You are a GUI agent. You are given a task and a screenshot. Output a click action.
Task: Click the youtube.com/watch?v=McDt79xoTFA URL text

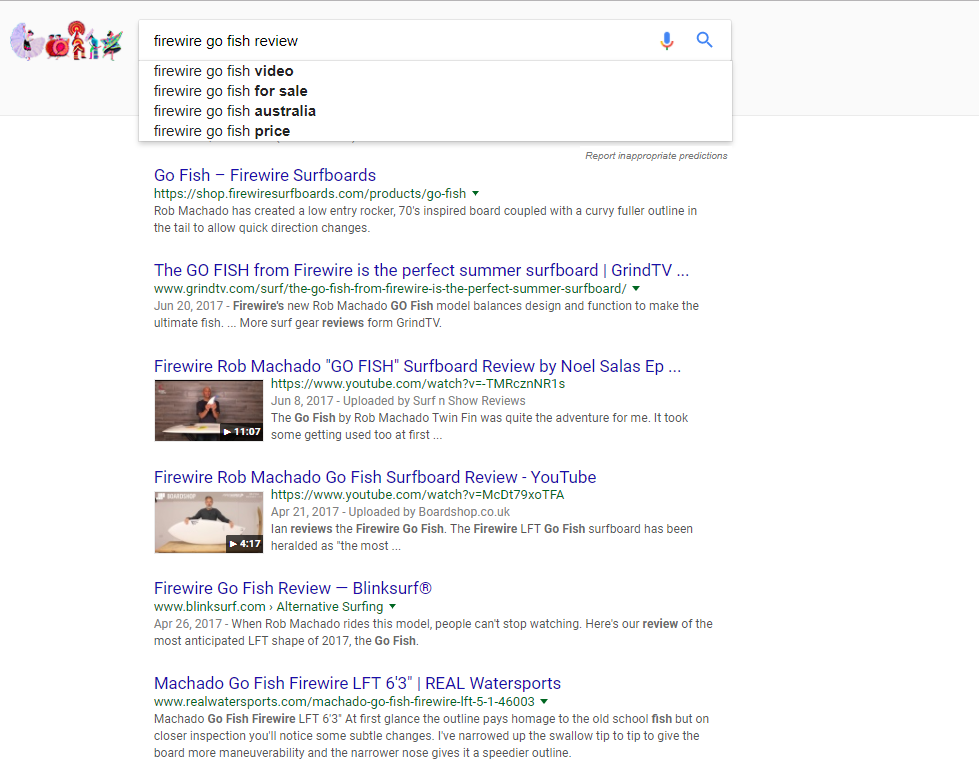click(x=417, y=495)
